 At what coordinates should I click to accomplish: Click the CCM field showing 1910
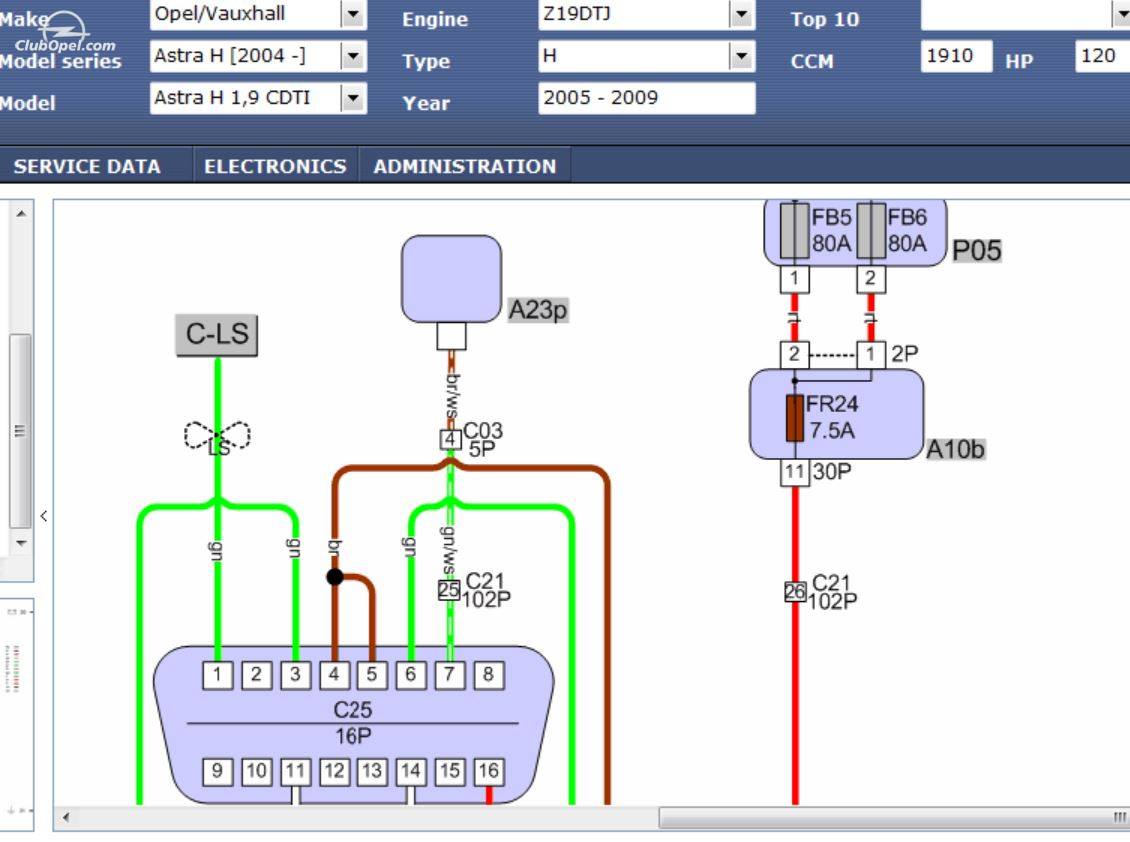pyautogui.click(x=956, y=56)
